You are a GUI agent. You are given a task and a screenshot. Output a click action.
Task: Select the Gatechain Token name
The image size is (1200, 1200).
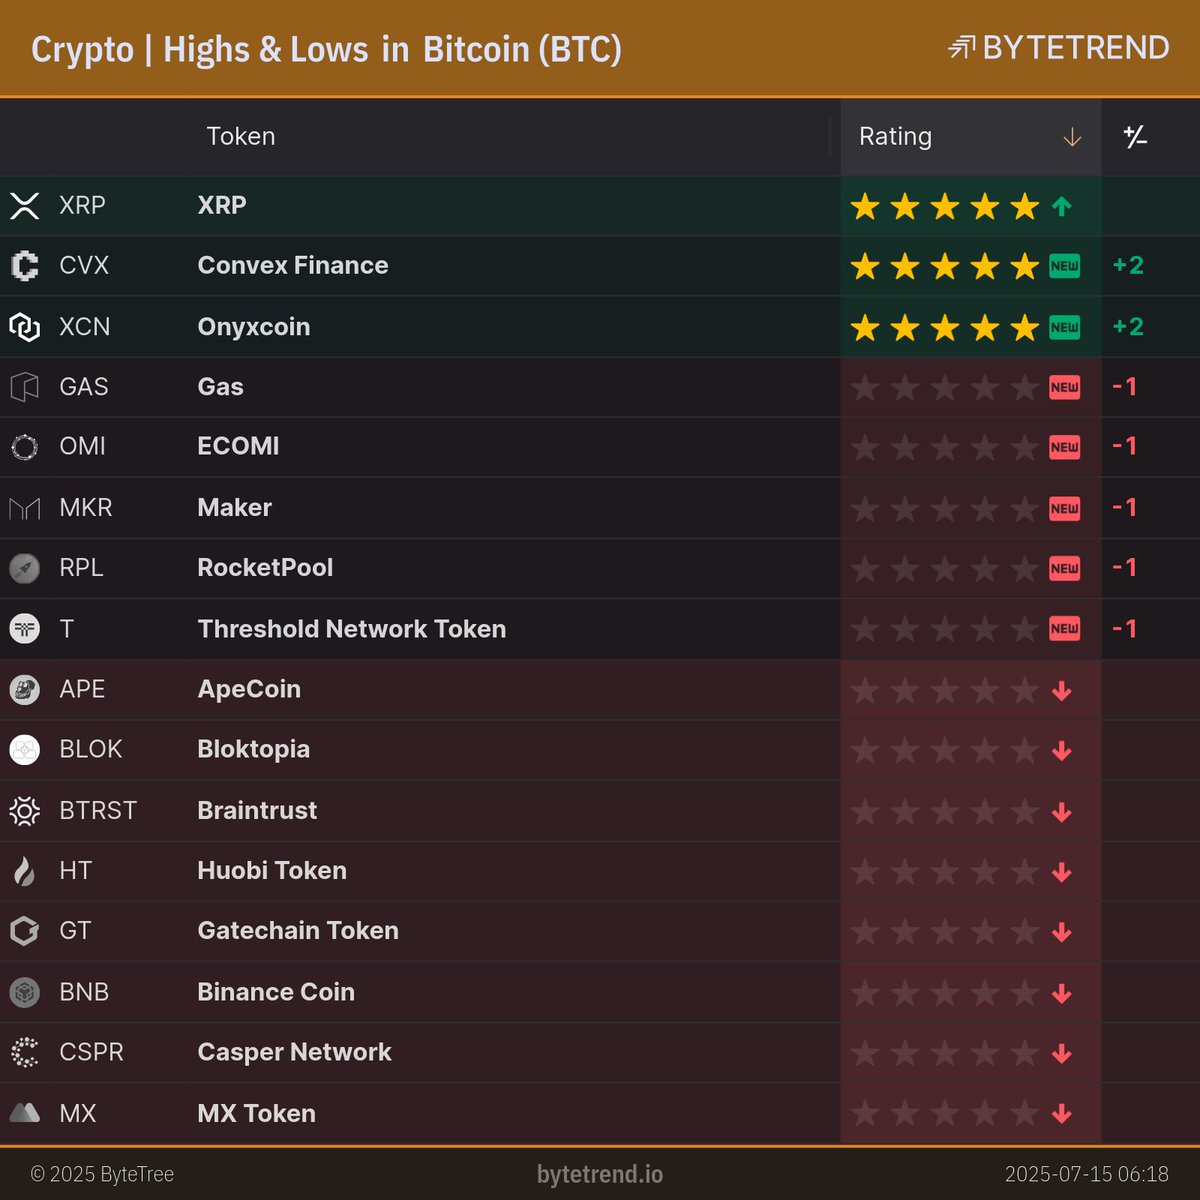[x=298, y=931]
